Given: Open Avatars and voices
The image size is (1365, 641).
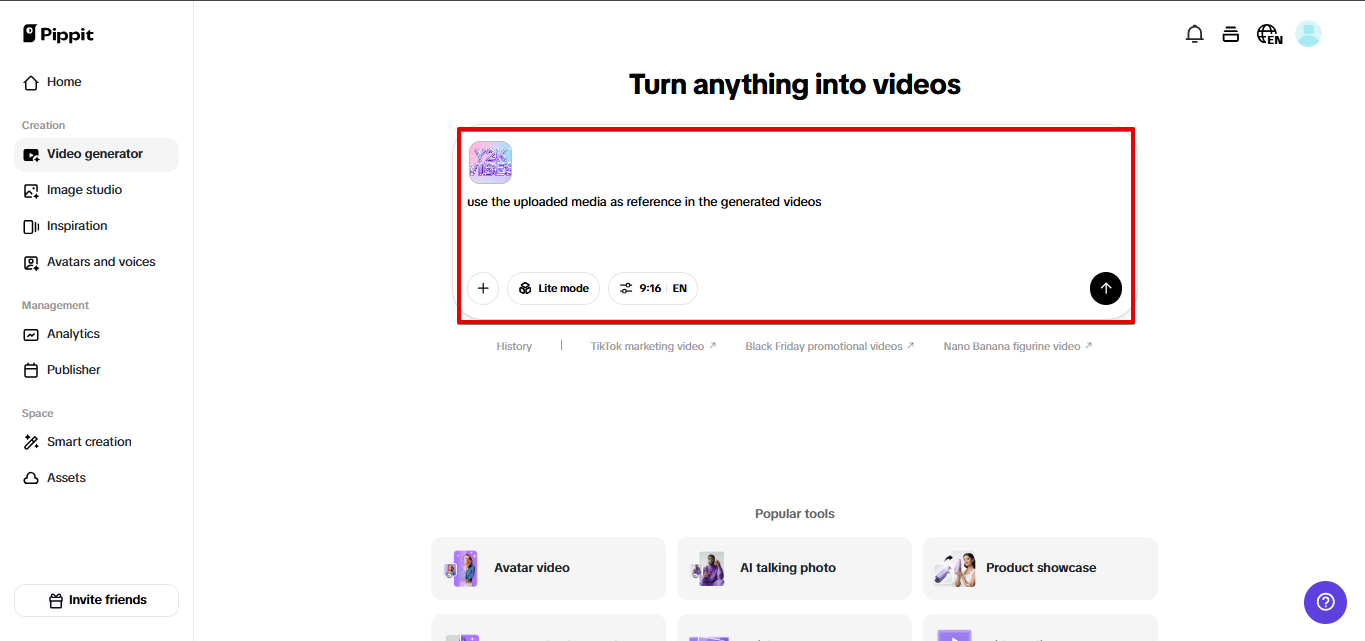Looking at the screenshot, I should click(x=101, y=261).
